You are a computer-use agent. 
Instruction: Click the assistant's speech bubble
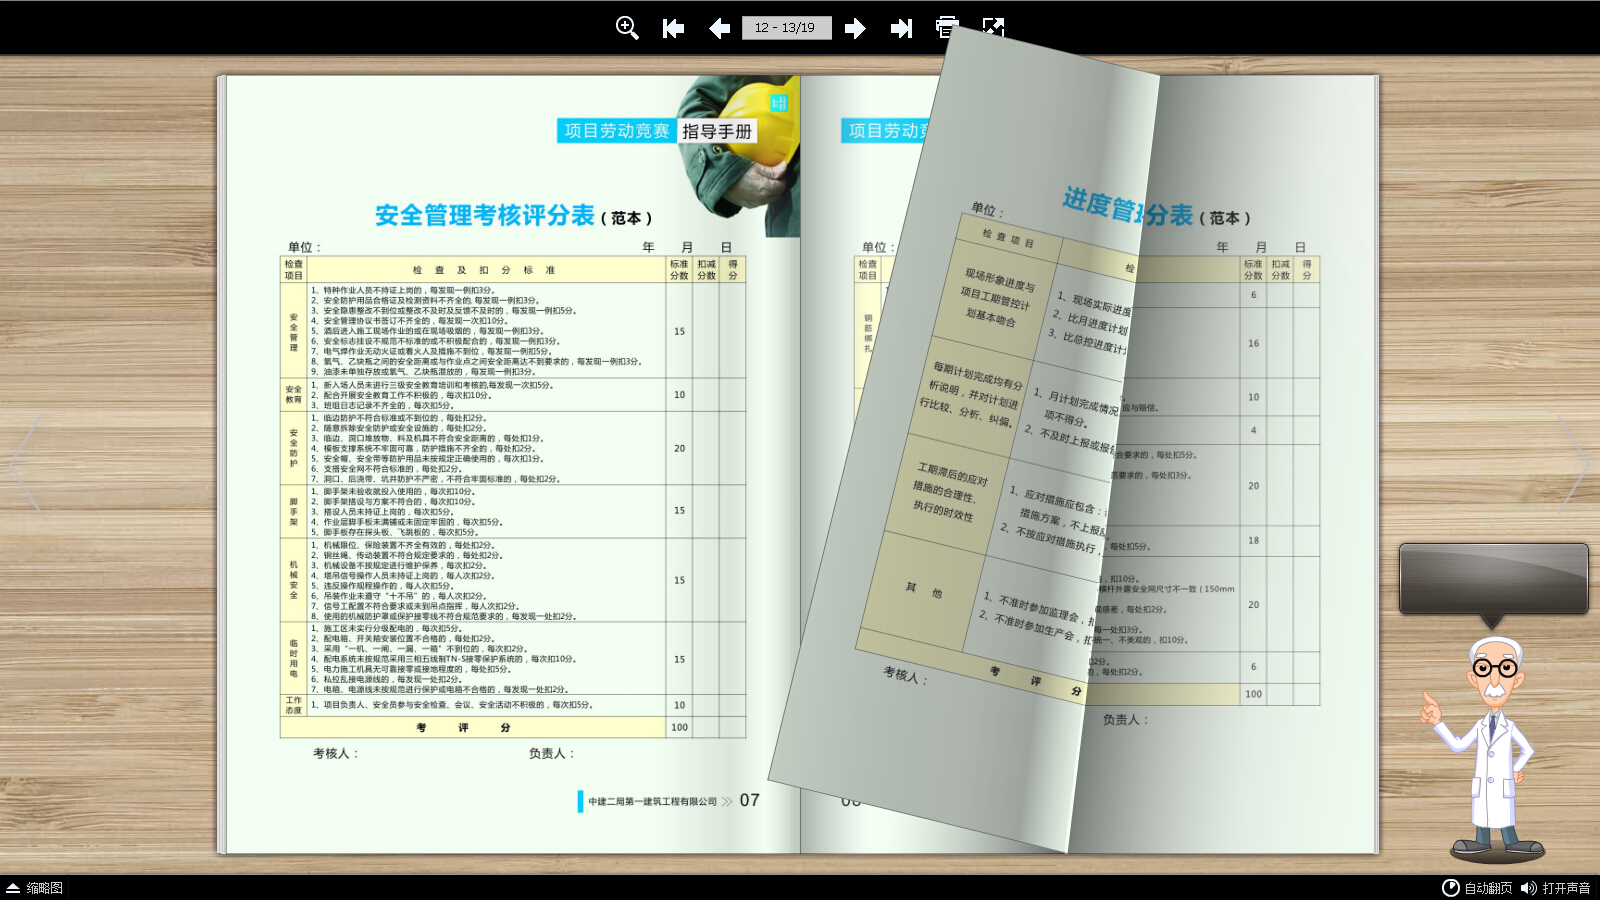coord(1493,579)
